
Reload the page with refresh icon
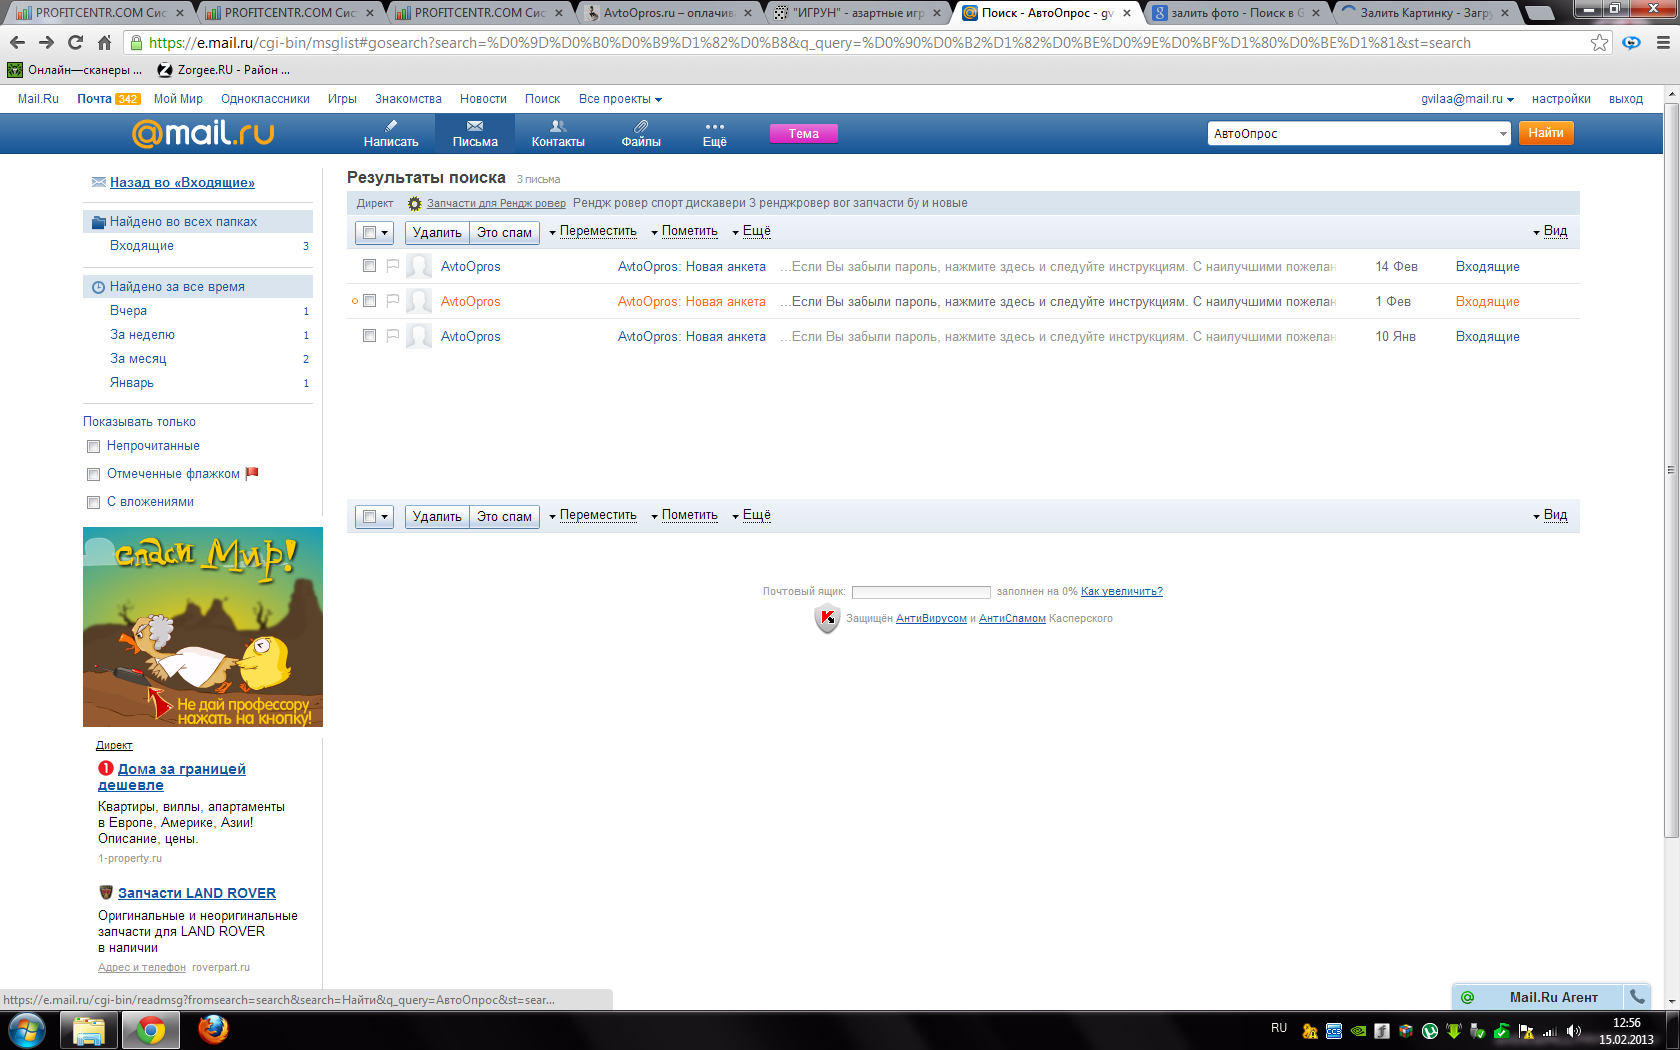75,43
